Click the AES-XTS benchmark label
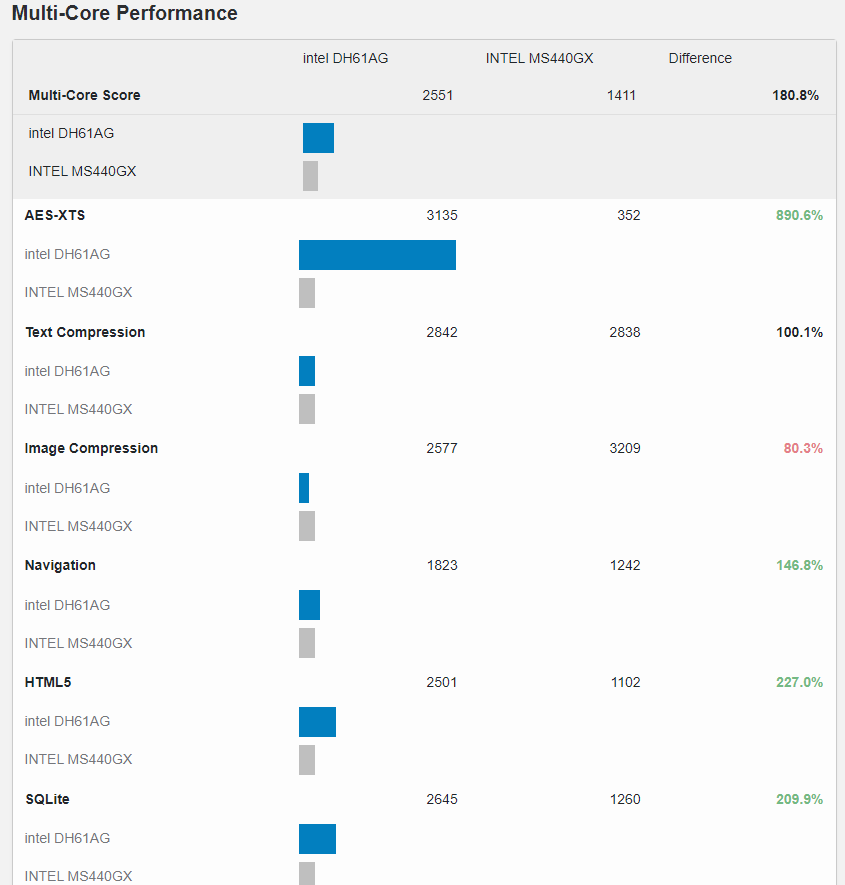Image resolution: width=845 pixels, height=885 pixels. pyautogui.click(x=55, y=215)
